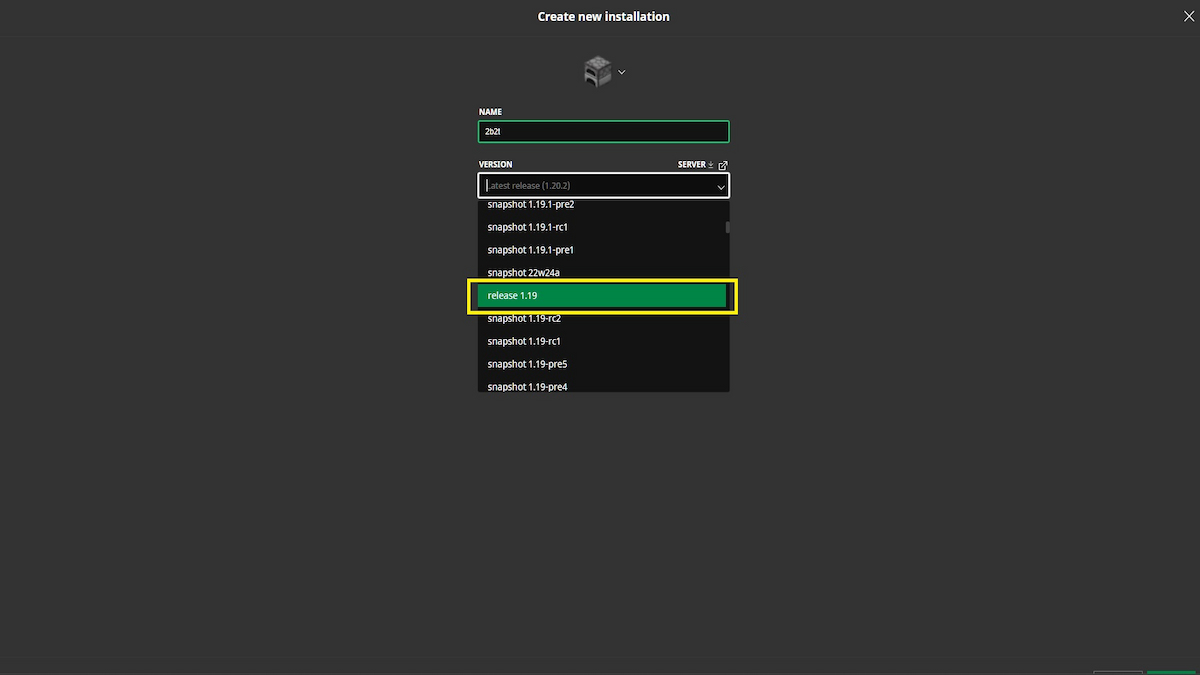
Task: Select snapshot 1.19-pre4 from the list
Action: [x=603, y=386]
